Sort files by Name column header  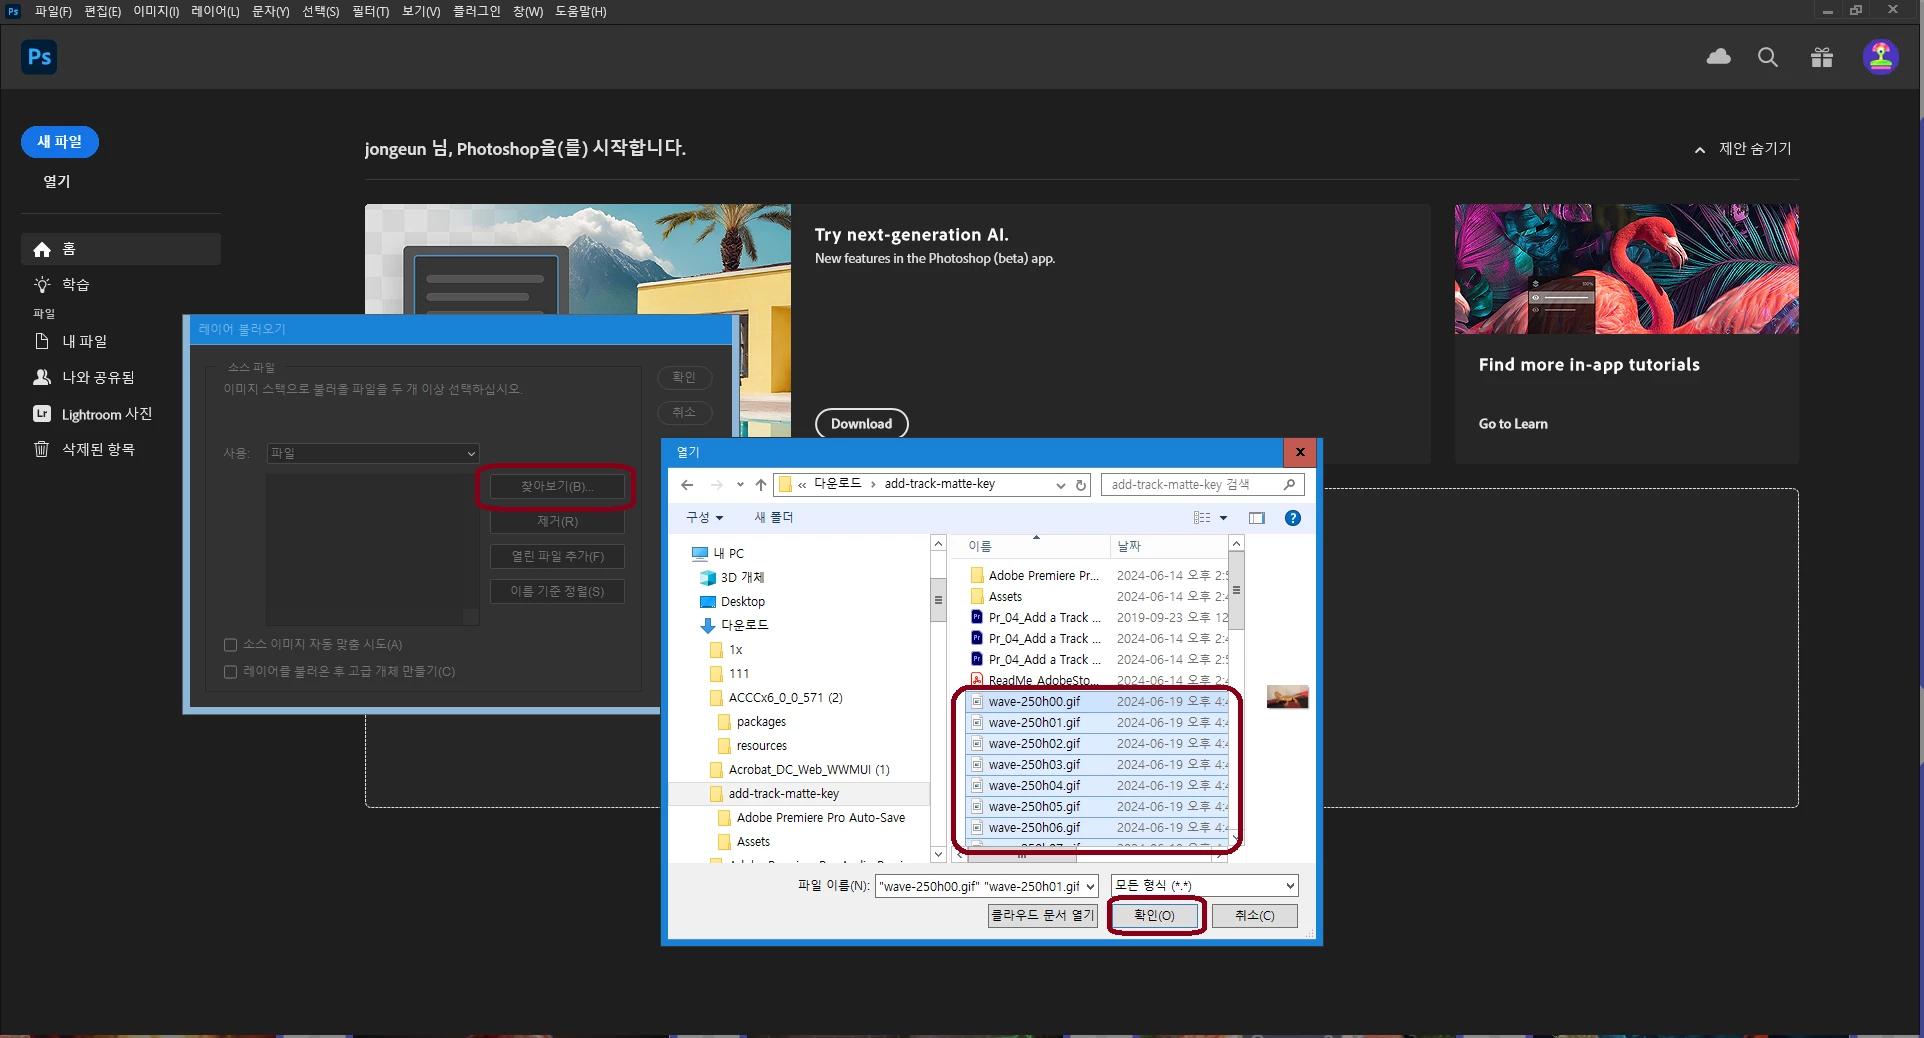tap(1030, 546)
